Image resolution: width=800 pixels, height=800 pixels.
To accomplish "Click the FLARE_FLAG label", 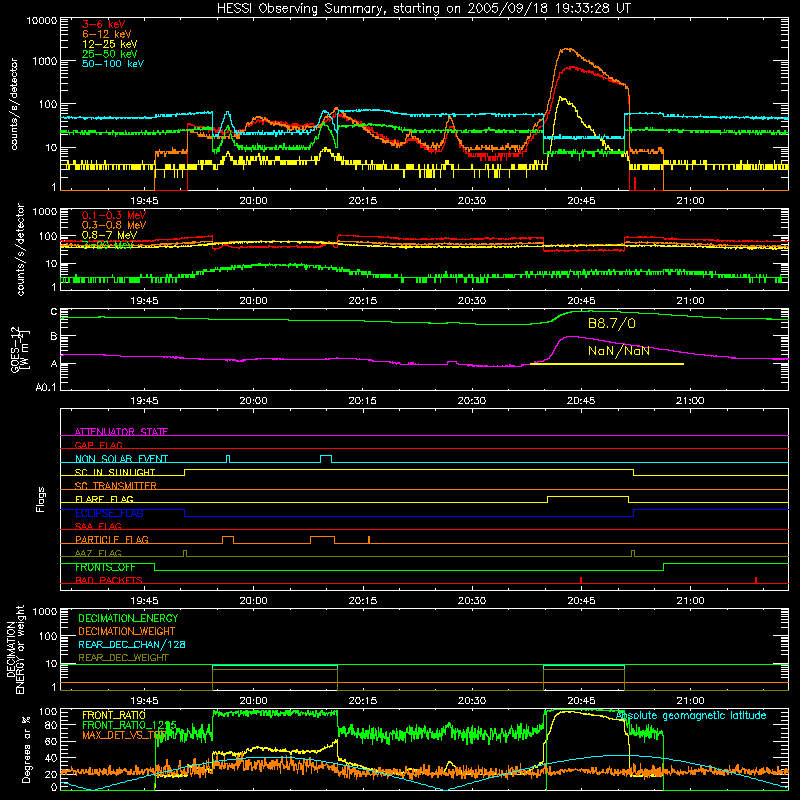I will point(104,499).
